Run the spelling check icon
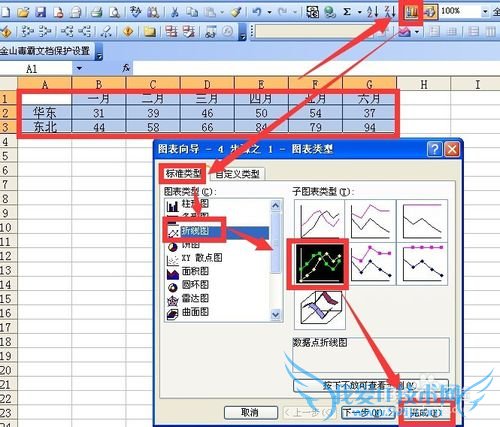Viewport: 500px width, 427px height. 135,12
